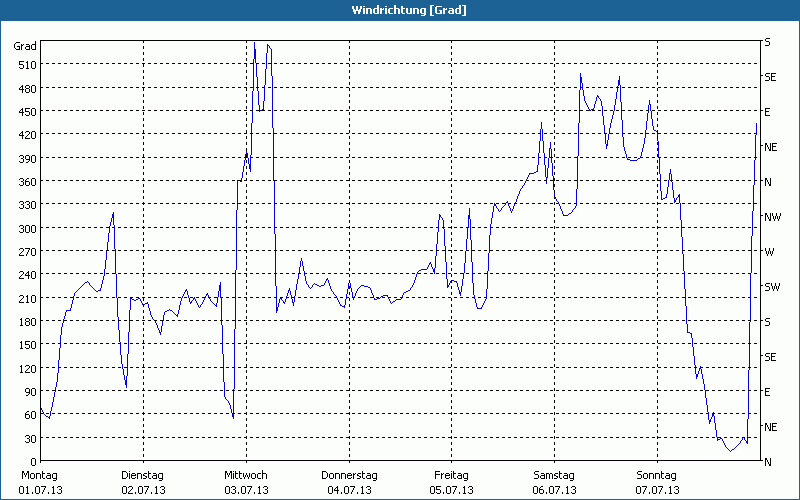Select the "W" compass label
Image resolution: width=800 pixels, height=500 pixels.
(x=769, y=252)
